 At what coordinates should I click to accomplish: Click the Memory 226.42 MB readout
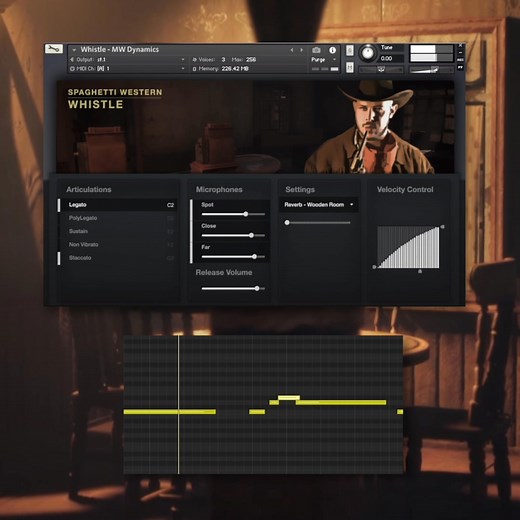235,69
